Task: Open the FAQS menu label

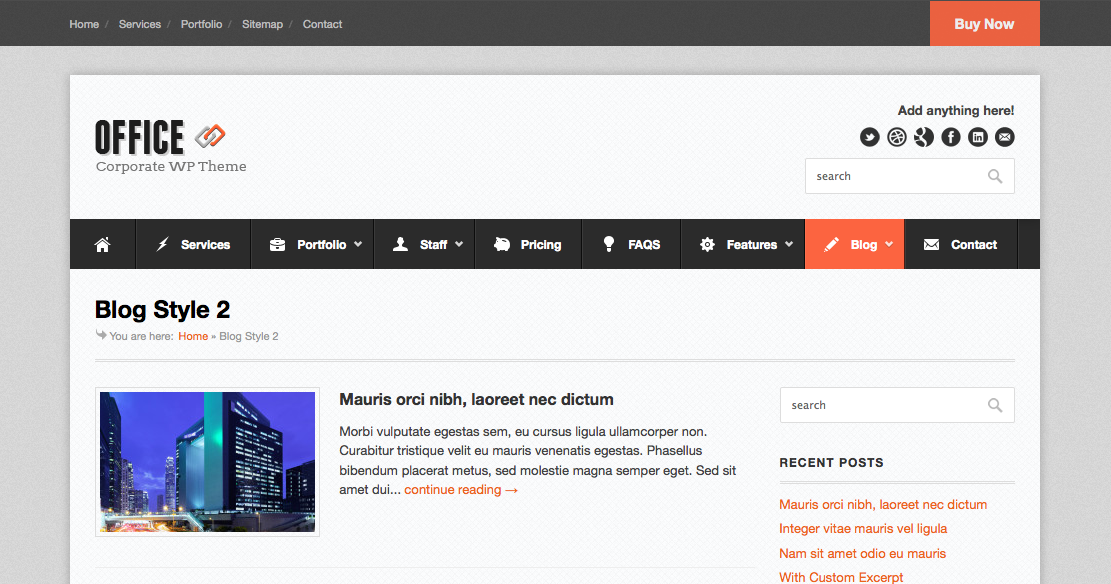Action: pos(644,245)
